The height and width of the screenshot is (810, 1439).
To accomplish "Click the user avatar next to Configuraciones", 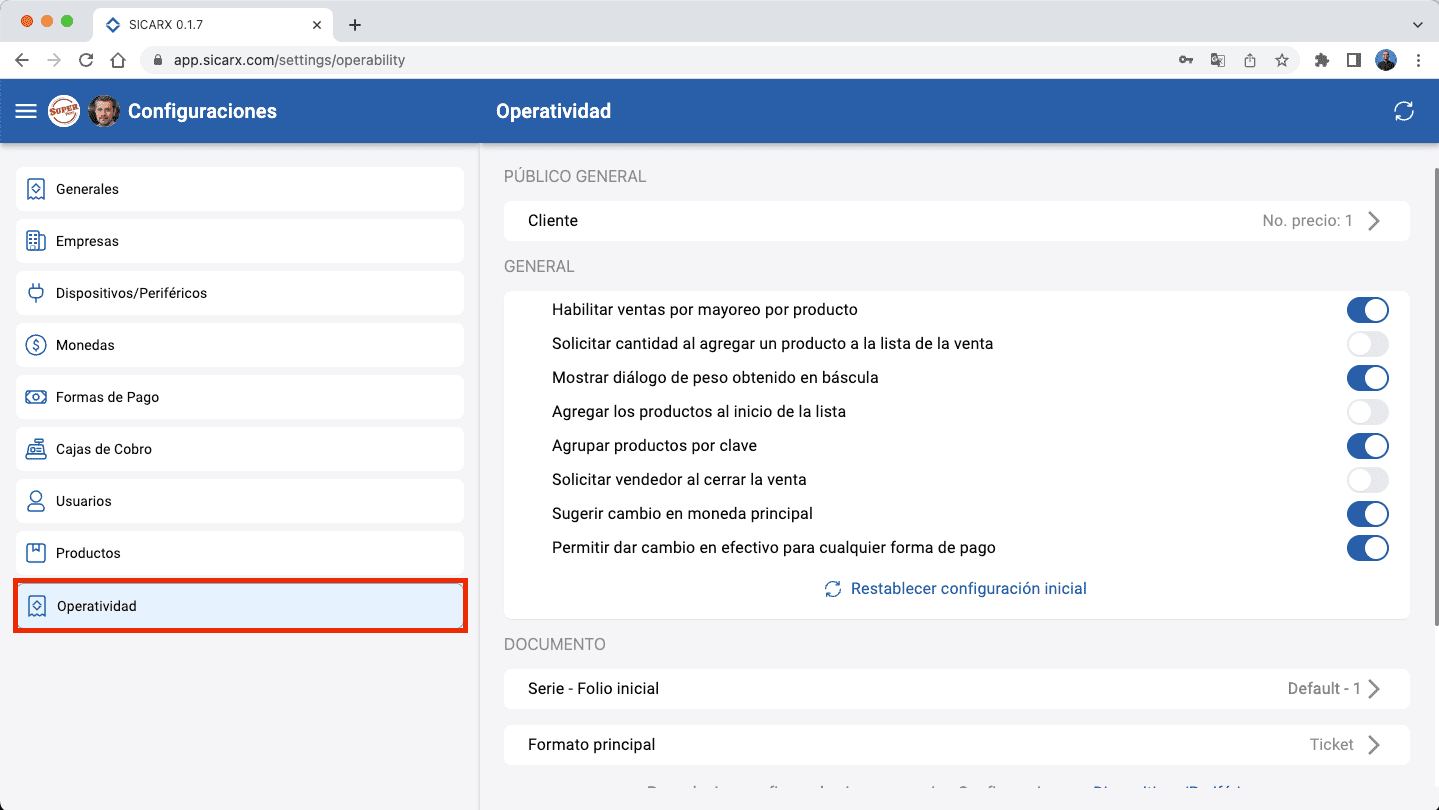I will [104, 111].
